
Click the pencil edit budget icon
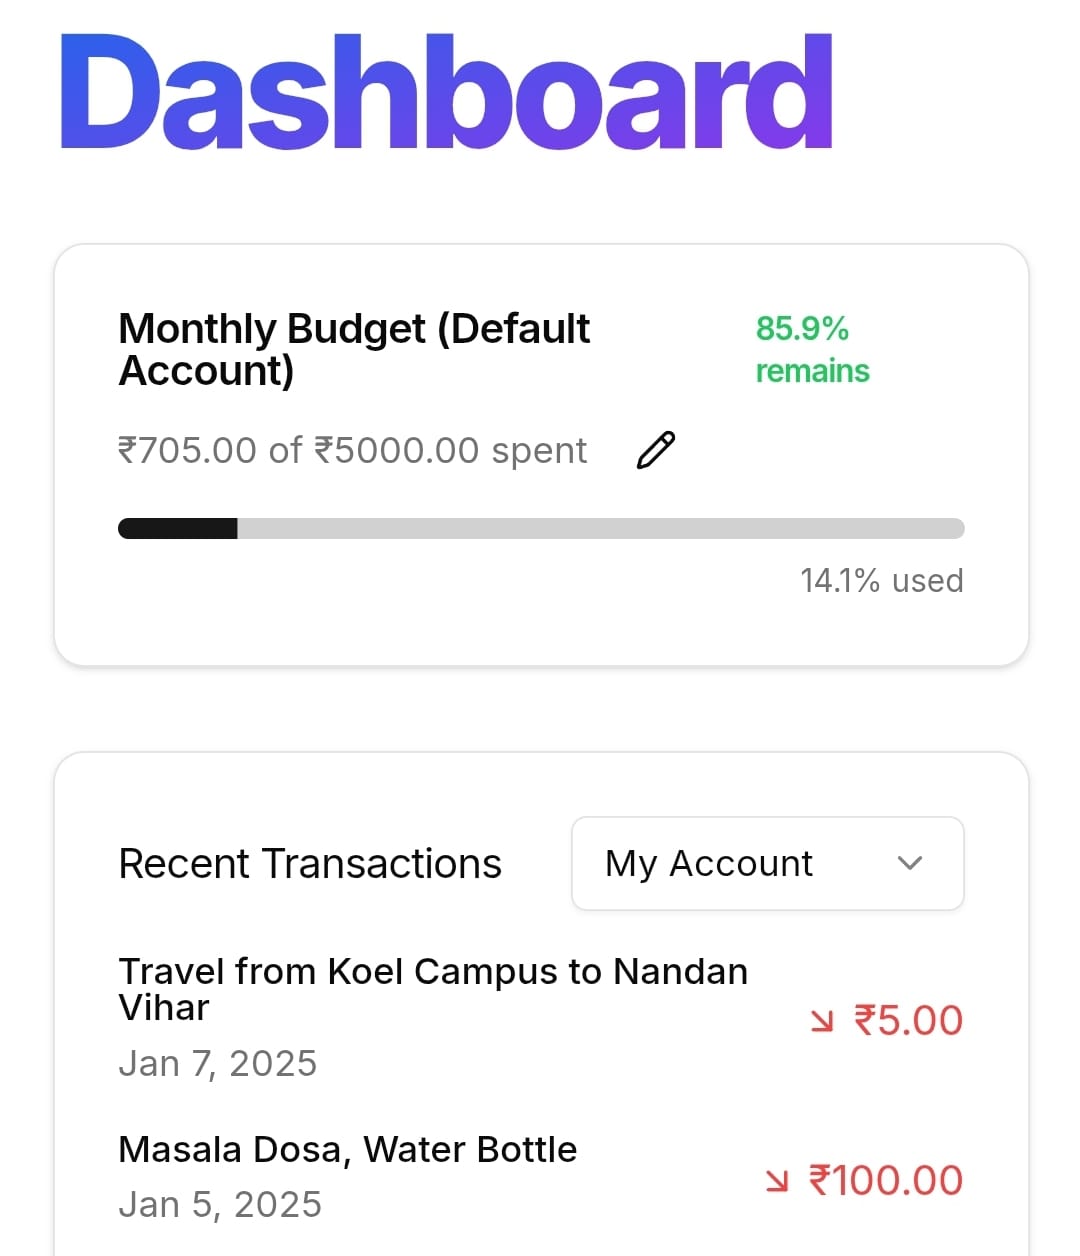click(x=656, y=450)
